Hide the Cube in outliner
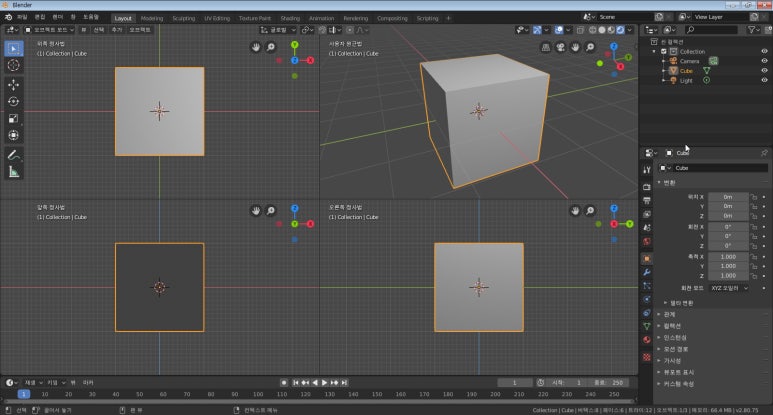Viewport: 773px width, 415px height. point(764,71)
